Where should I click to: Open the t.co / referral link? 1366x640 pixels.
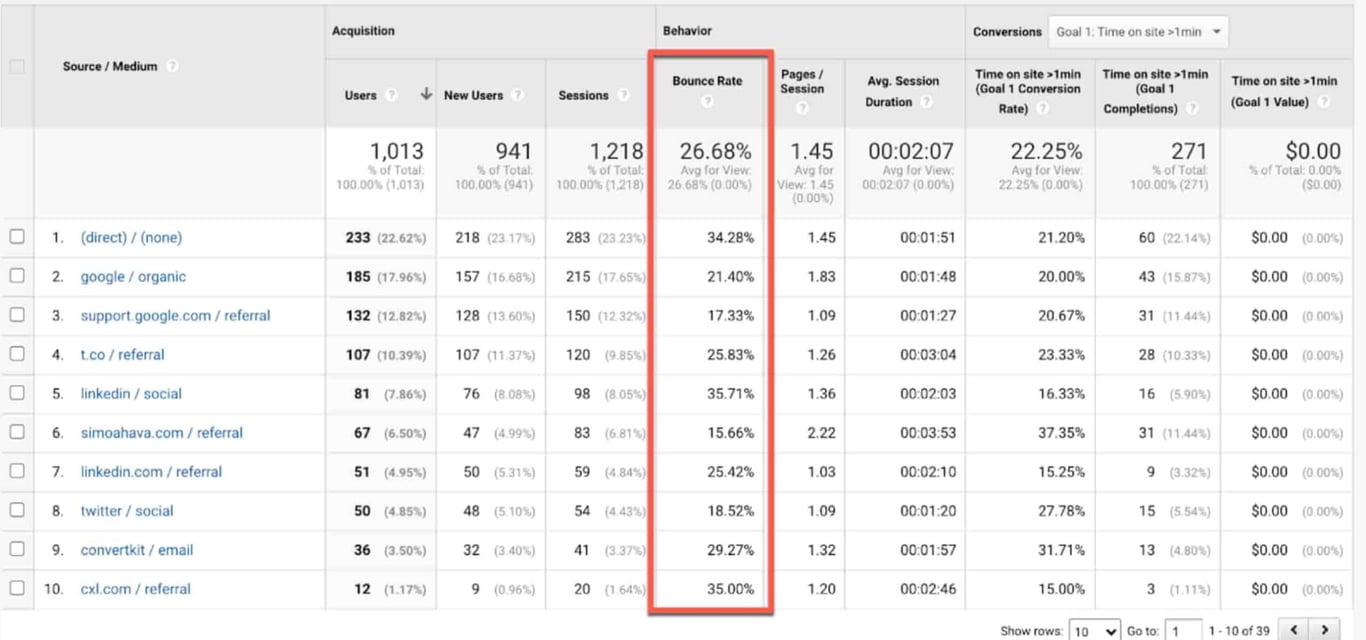(122, 354)
